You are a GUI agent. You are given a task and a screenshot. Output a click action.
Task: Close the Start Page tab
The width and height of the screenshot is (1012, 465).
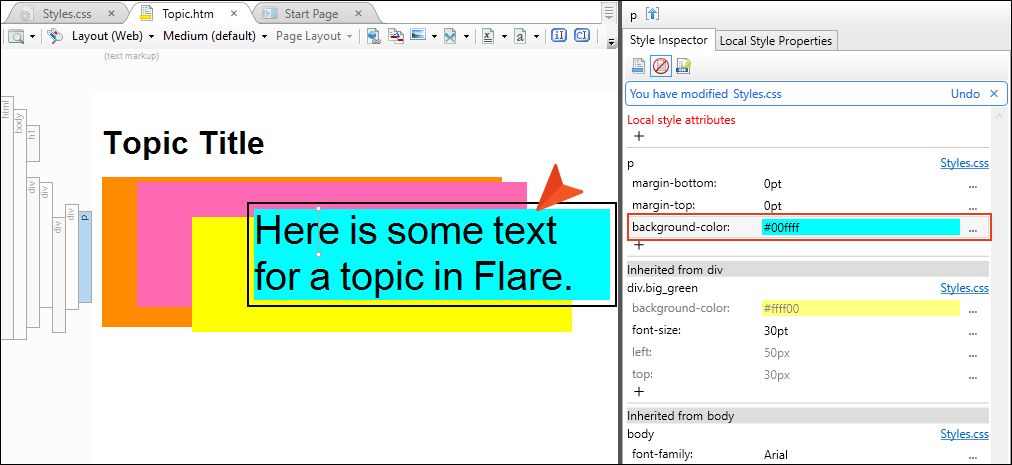click(357, 13)
